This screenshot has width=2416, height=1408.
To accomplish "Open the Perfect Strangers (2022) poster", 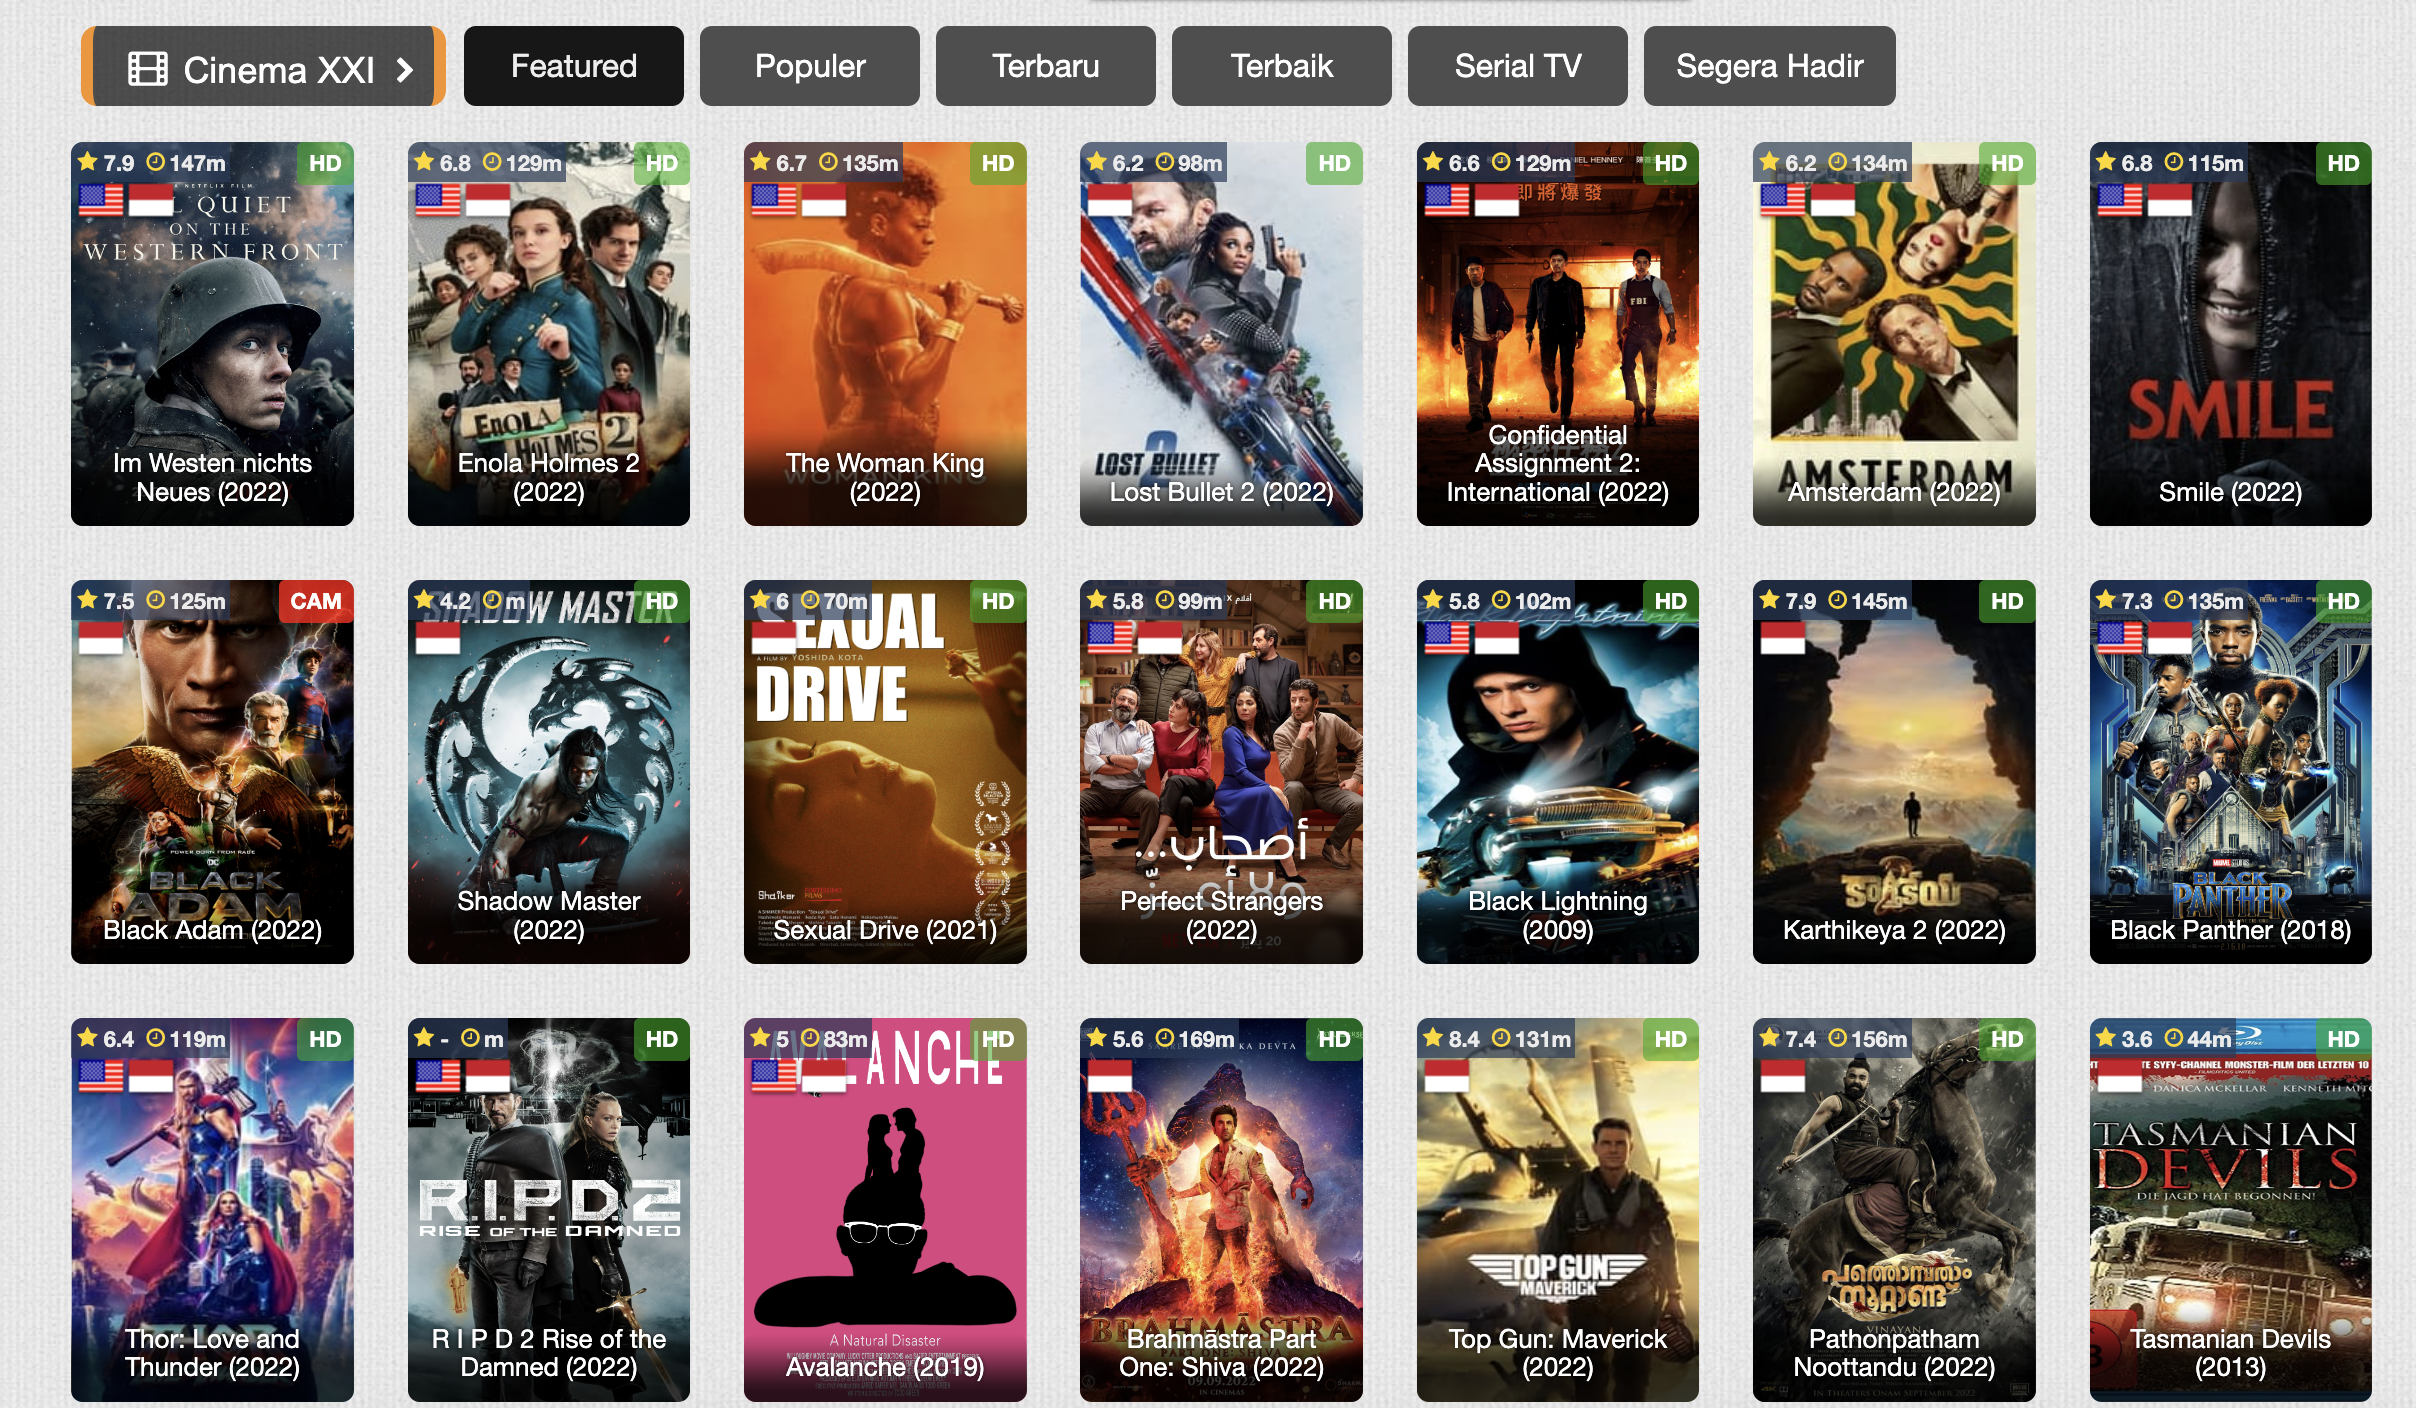I will (x=1221, y=772).
